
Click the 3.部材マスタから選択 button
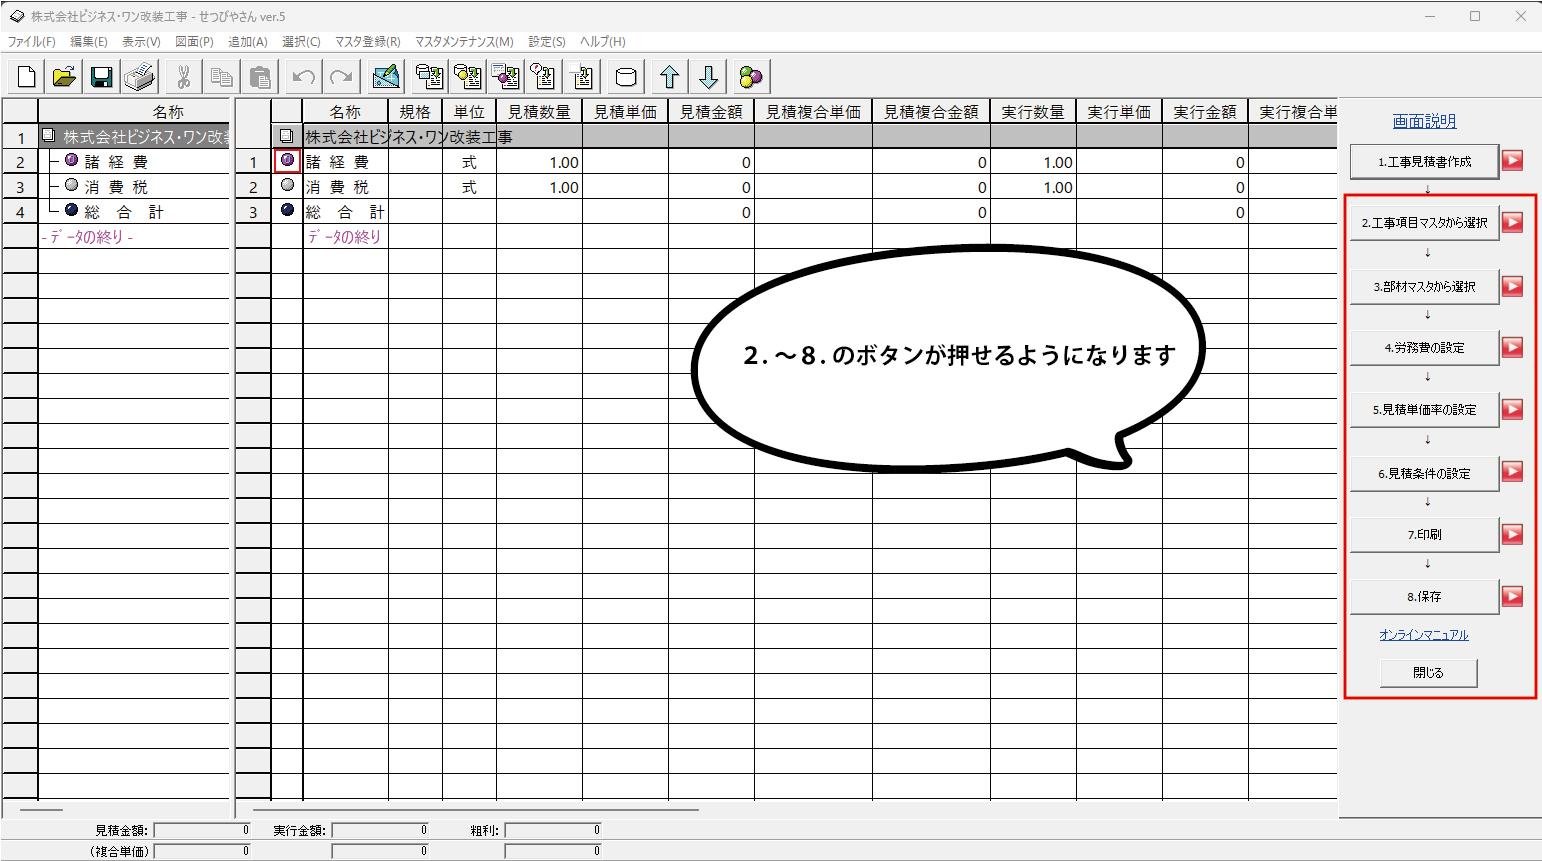coord(1424,286)
